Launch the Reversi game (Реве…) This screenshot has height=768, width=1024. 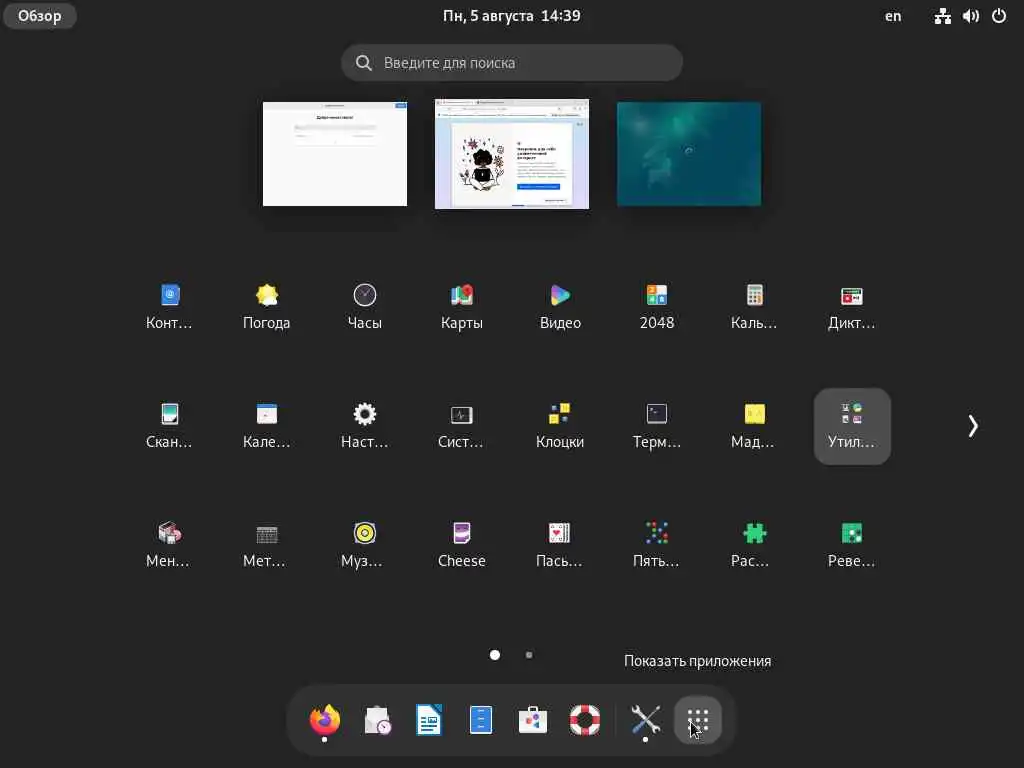(852, 545)
